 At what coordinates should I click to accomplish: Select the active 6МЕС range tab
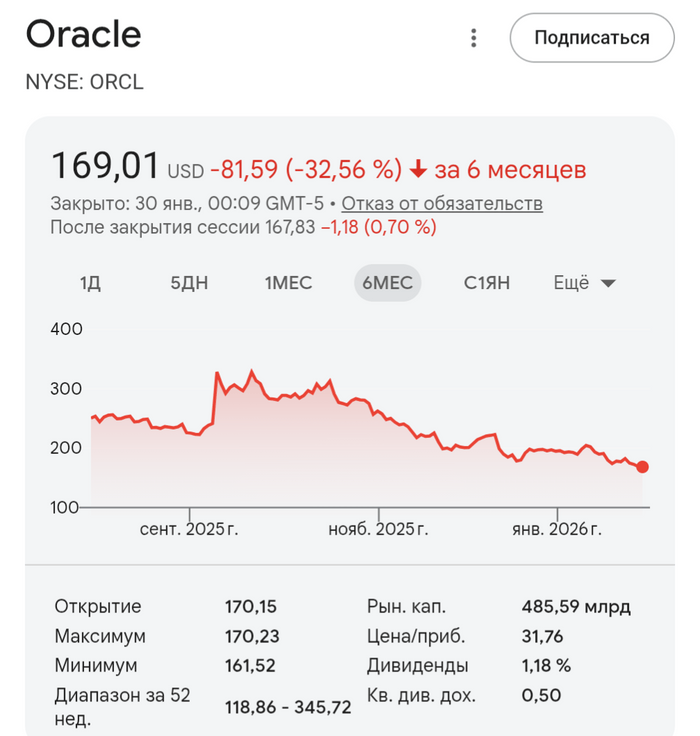388,283
